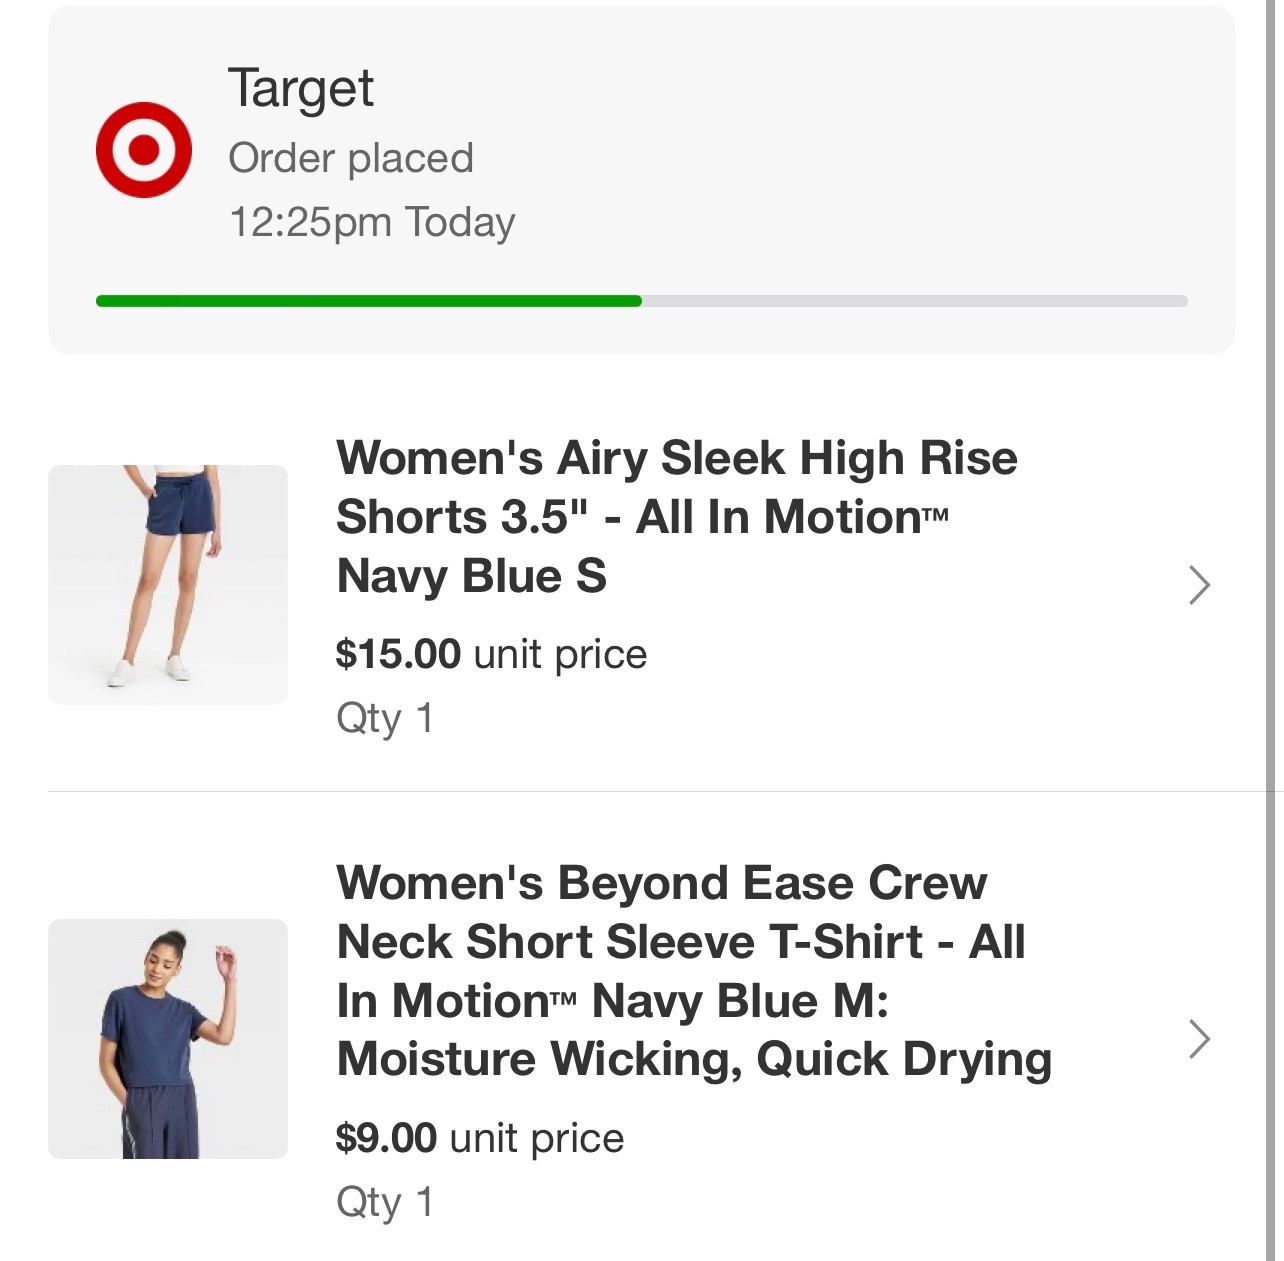Screen dimensions: 1284x1261
Task: Click the 12:25pm Today timestamp
Action: [372, 222]
